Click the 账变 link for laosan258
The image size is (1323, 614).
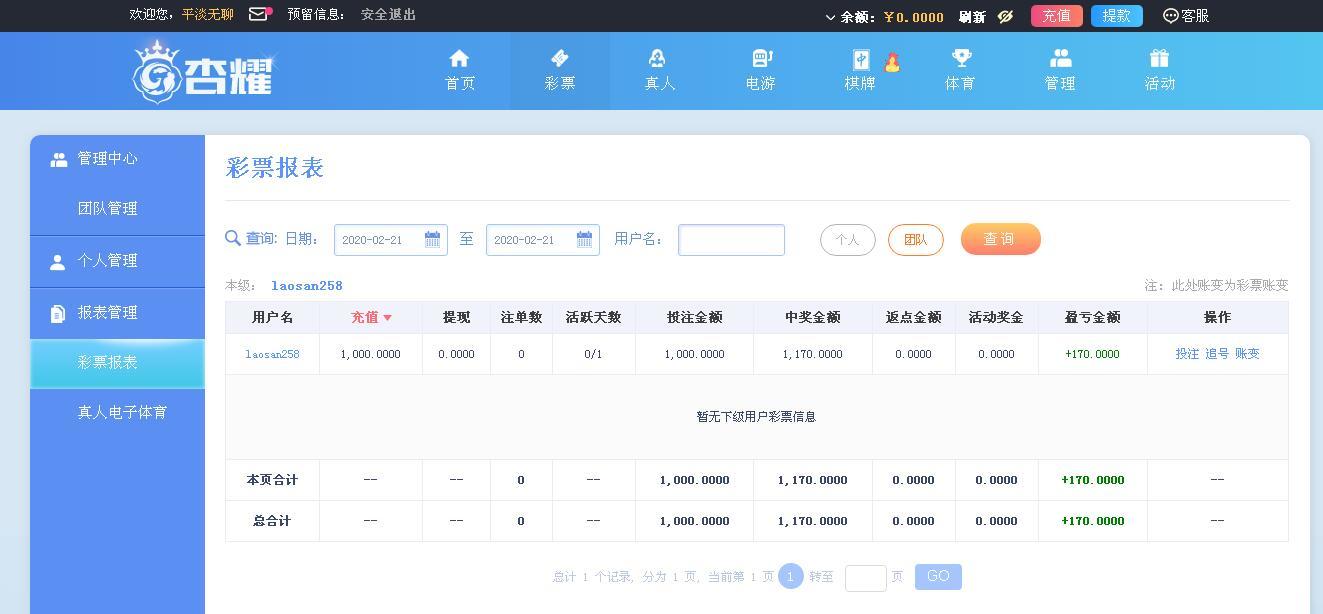point(1247,354)
